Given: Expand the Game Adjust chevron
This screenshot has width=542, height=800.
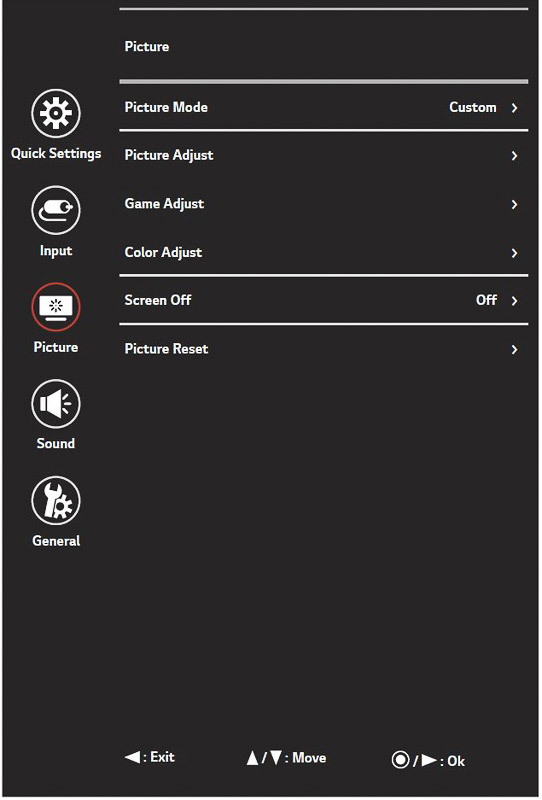Looking at the screenshot, I should click(x=514, y=205).
